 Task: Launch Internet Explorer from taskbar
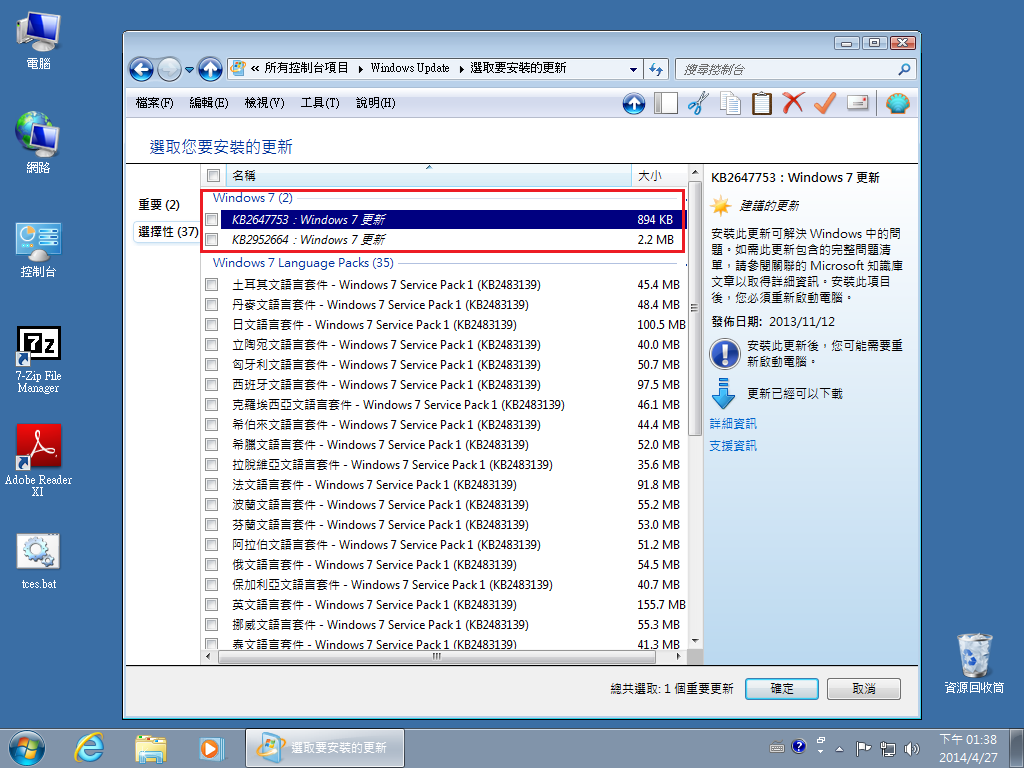tap(89, 748)
